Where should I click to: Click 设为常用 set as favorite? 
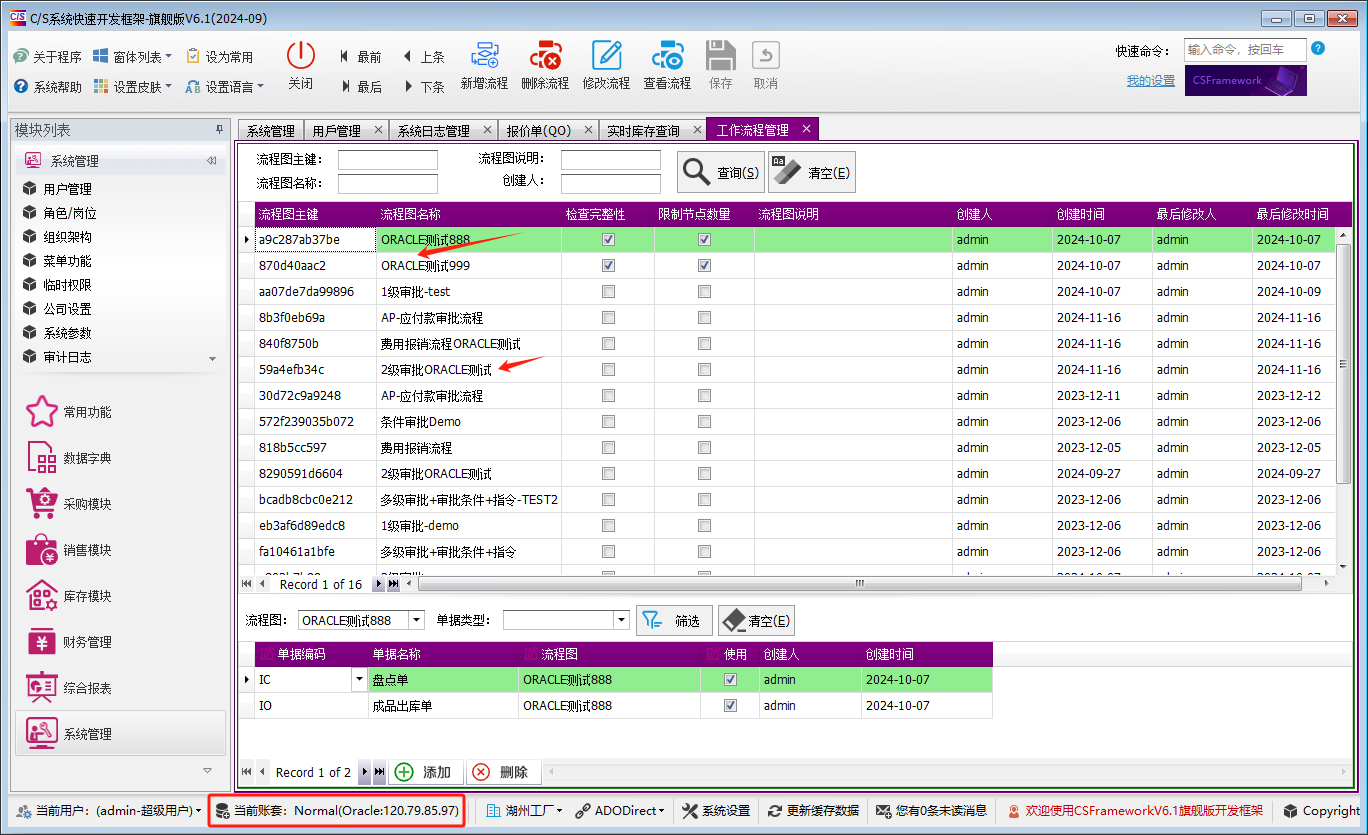[219, 57]
